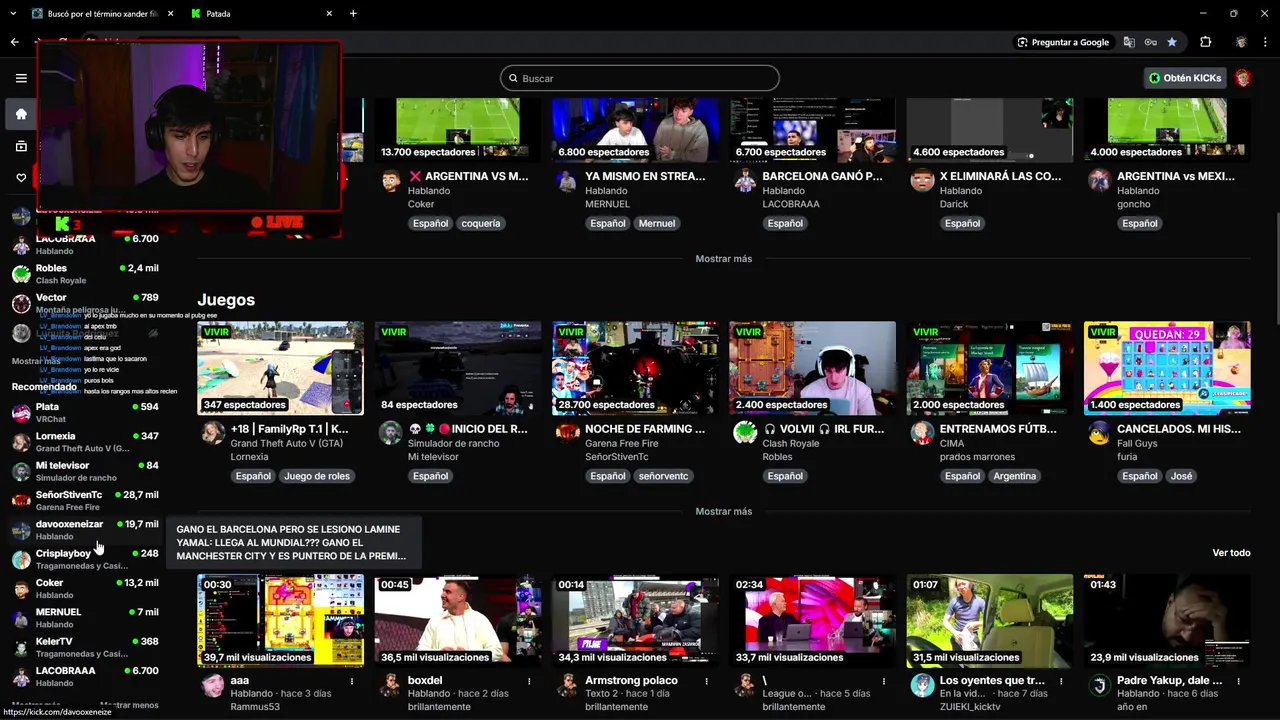Screen dimensions: 1280x720
Task: Open 'X ELIMINARÁ LAS CO...' stream title
Action: [1000, 176]
